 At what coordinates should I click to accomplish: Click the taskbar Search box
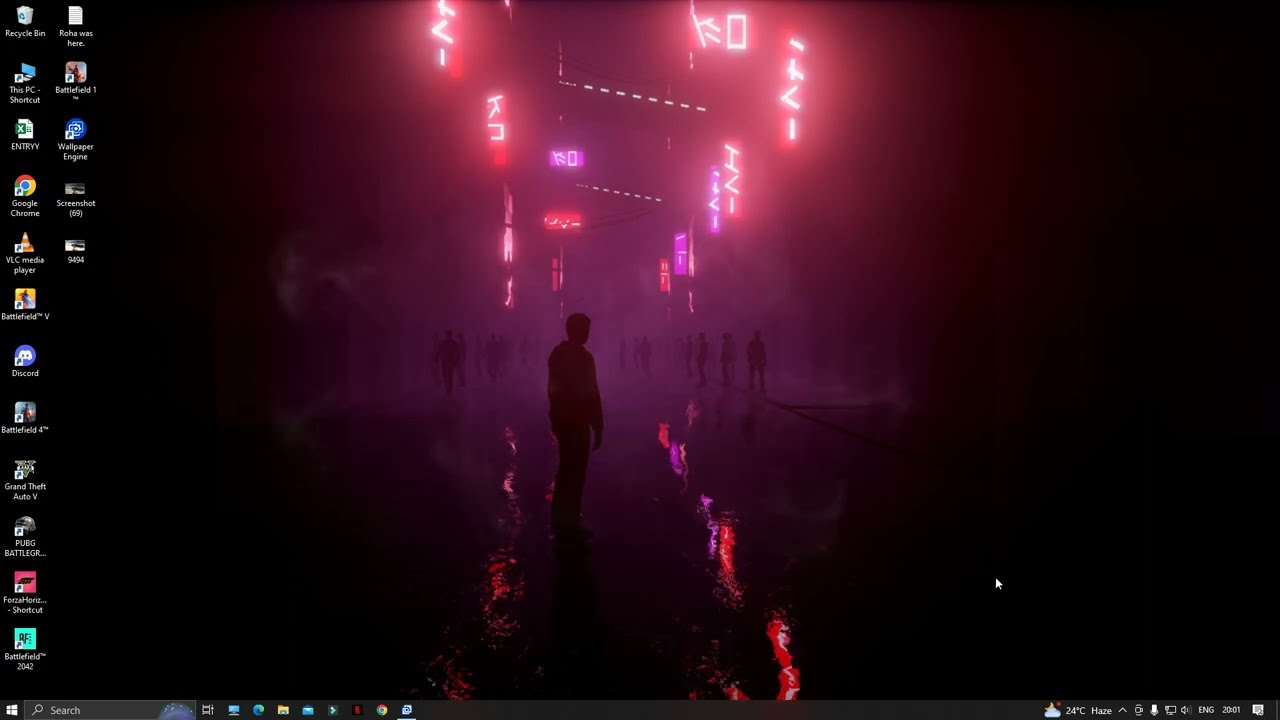click(110, 710)
